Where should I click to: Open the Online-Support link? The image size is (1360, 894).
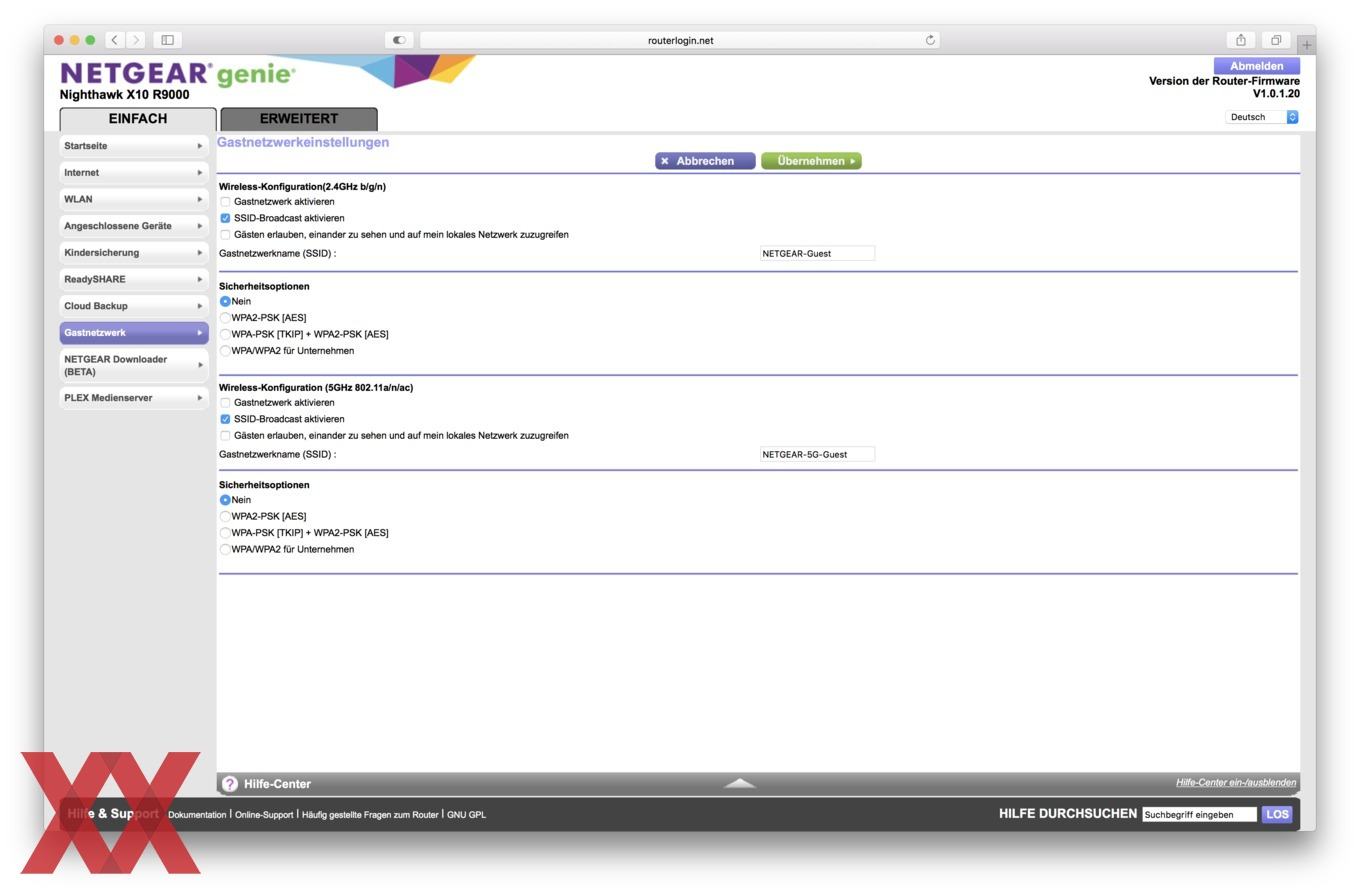tap(264, 815)
